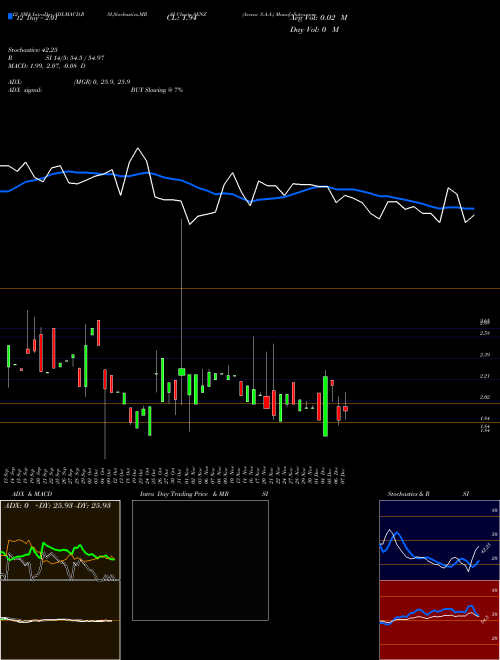Click the 2.21 price axis label

484,376
